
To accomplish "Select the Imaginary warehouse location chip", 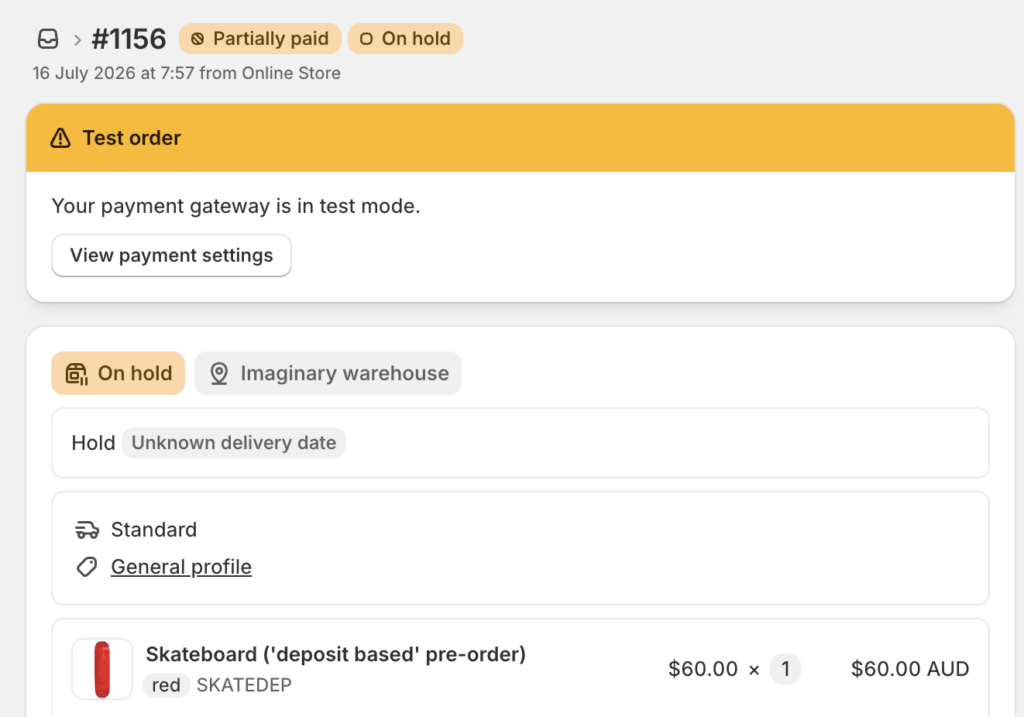I will point(328,374).
